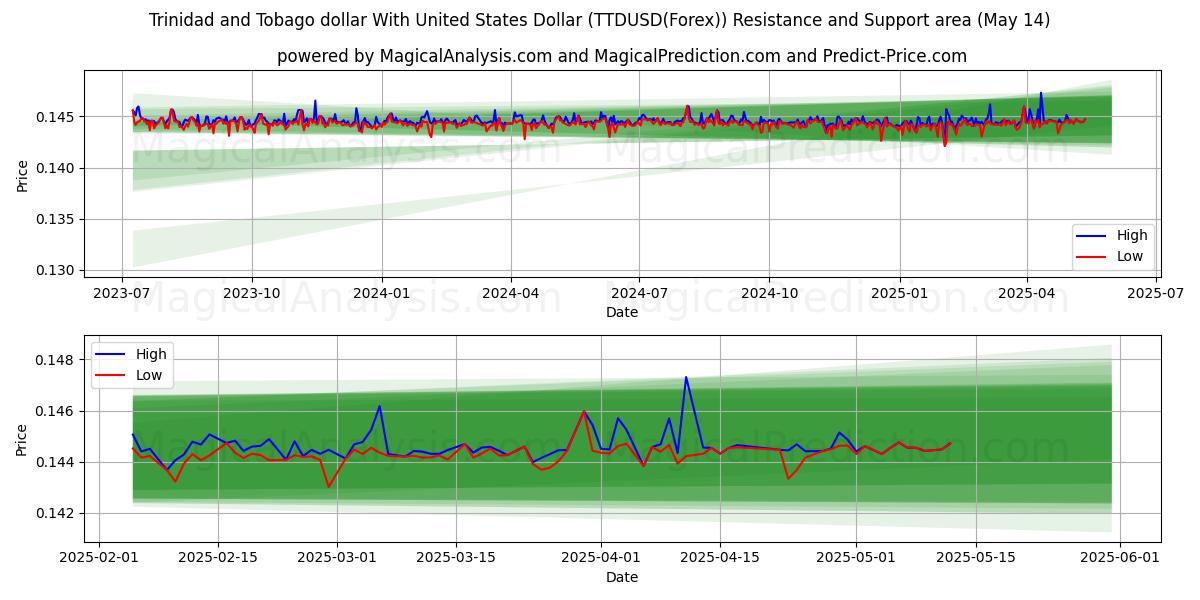Select the chart title mentioning TTDUSD(Forex)

[x=600, y=20]
